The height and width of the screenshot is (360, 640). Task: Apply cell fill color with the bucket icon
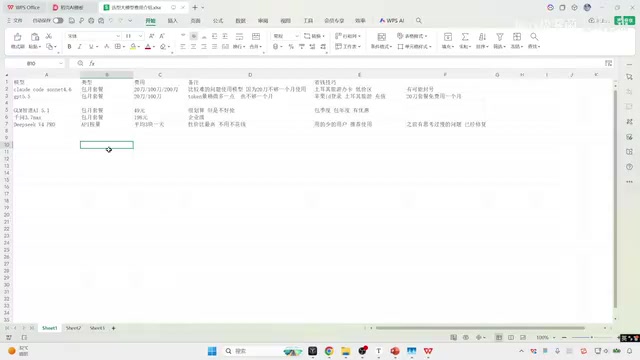pos(133,47)
